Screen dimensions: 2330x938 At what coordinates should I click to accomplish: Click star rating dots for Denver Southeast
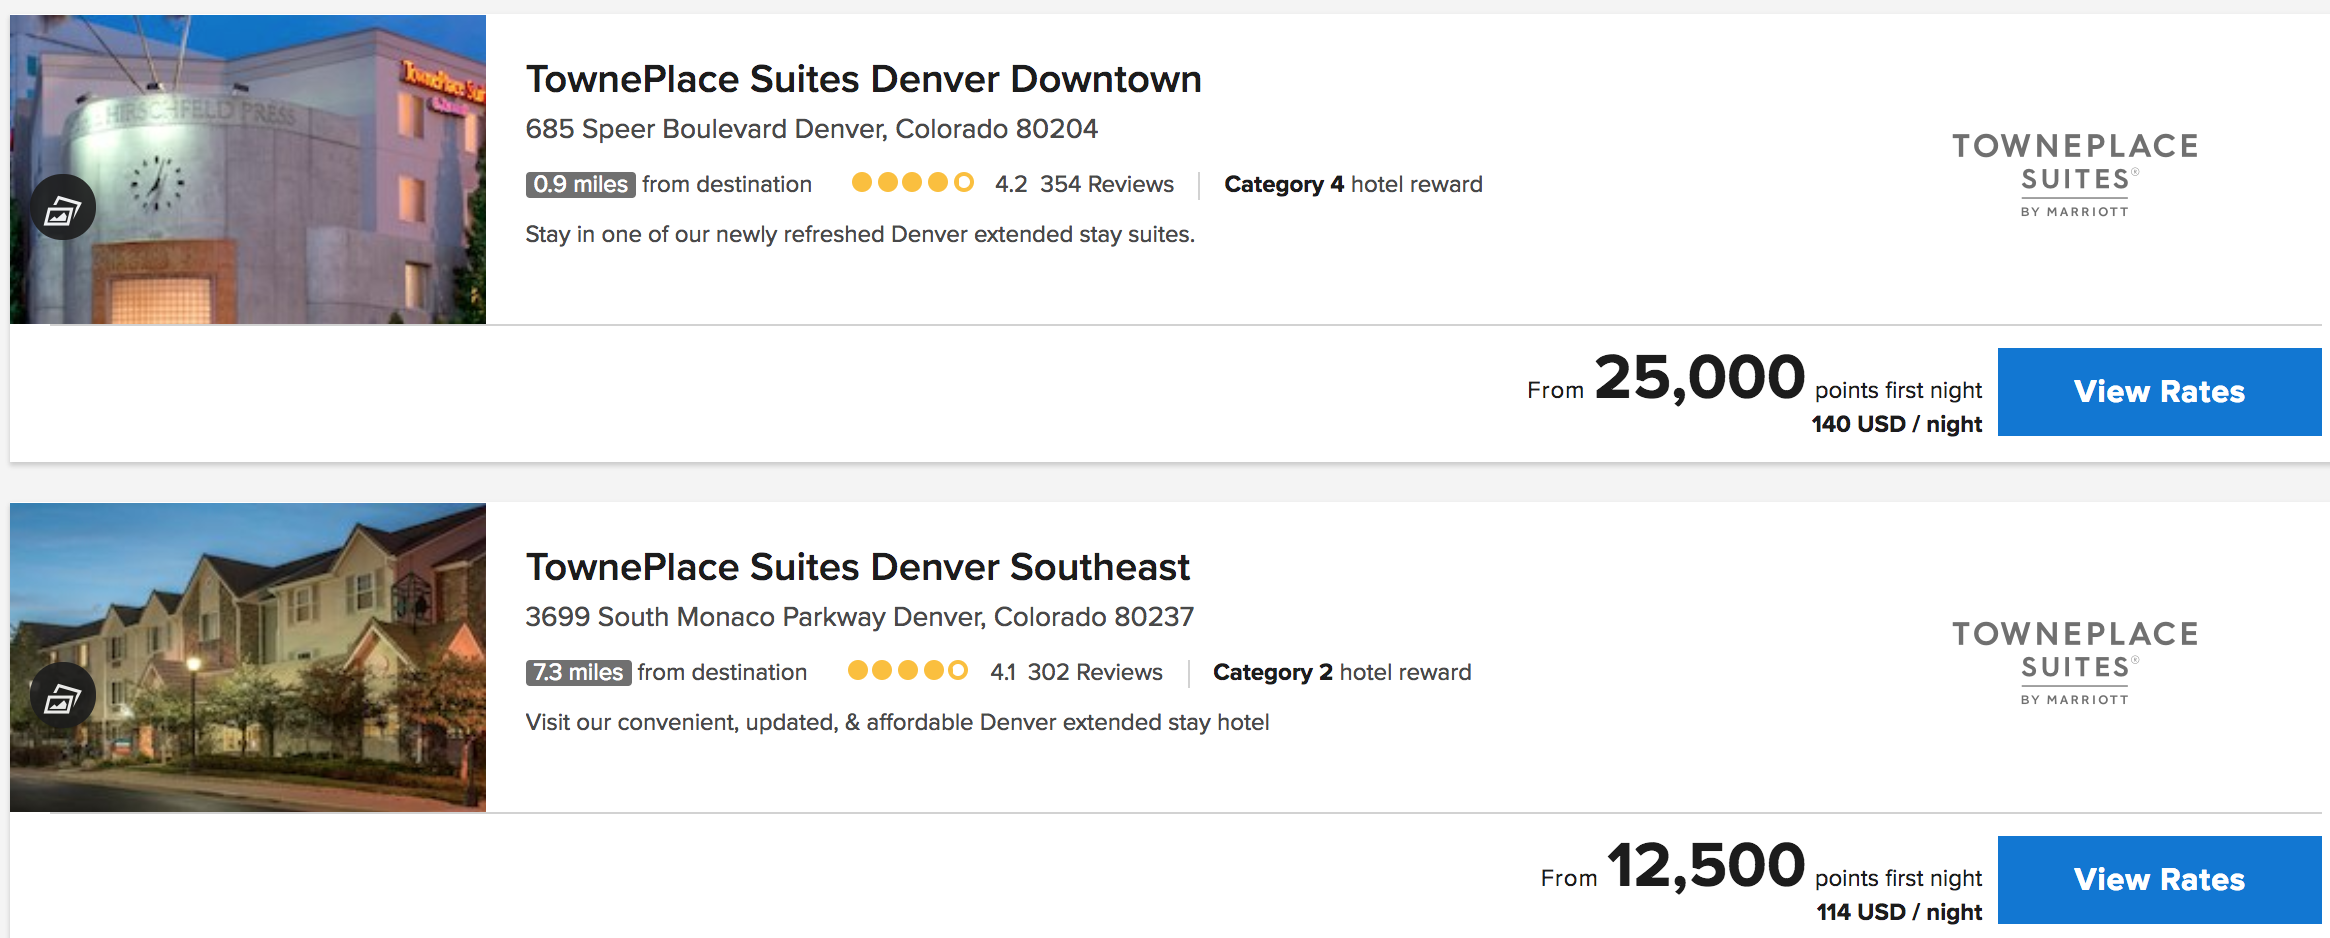click(908, 671)
